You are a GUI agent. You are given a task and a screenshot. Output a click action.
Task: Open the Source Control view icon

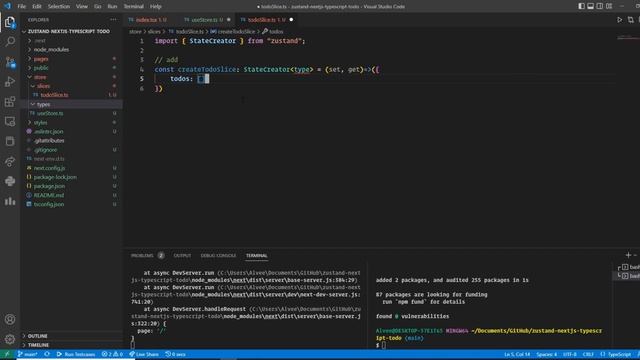(x=10, y=62)
